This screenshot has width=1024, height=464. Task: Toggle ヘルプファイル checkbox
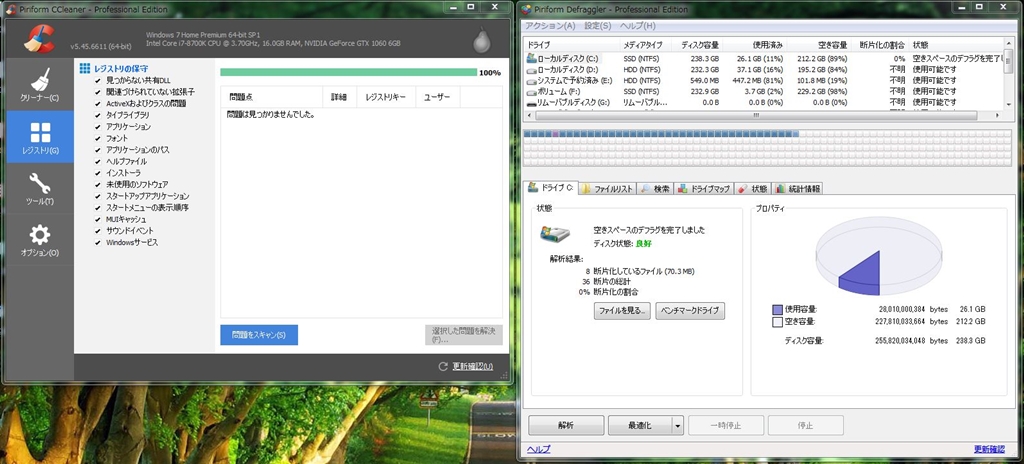(97, 161)
